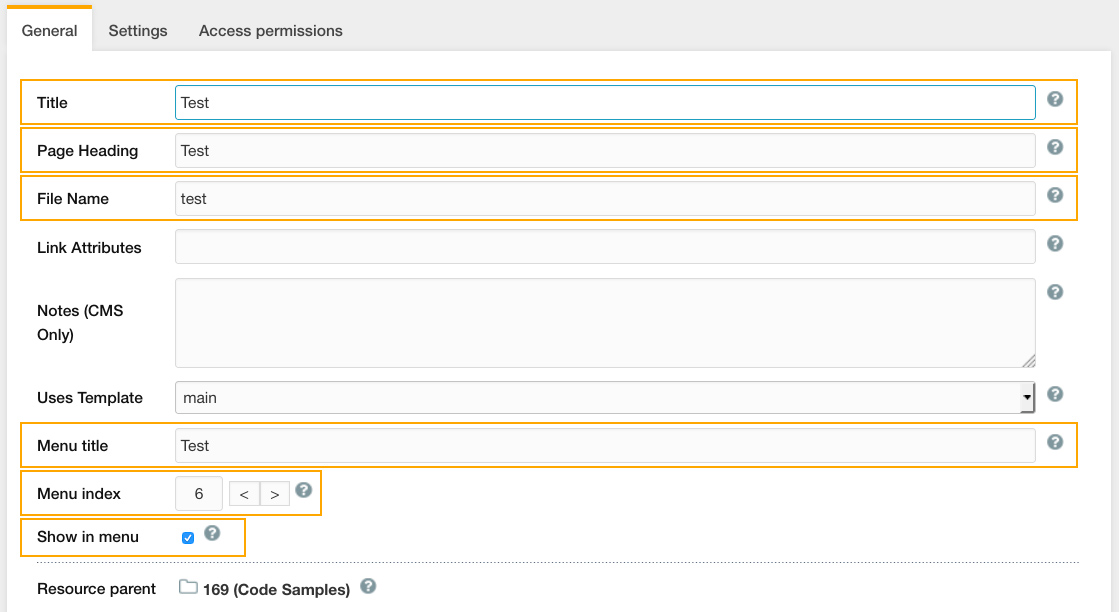
Task: Uncheck the Show in menu checkbox
Action: point(188,538)
